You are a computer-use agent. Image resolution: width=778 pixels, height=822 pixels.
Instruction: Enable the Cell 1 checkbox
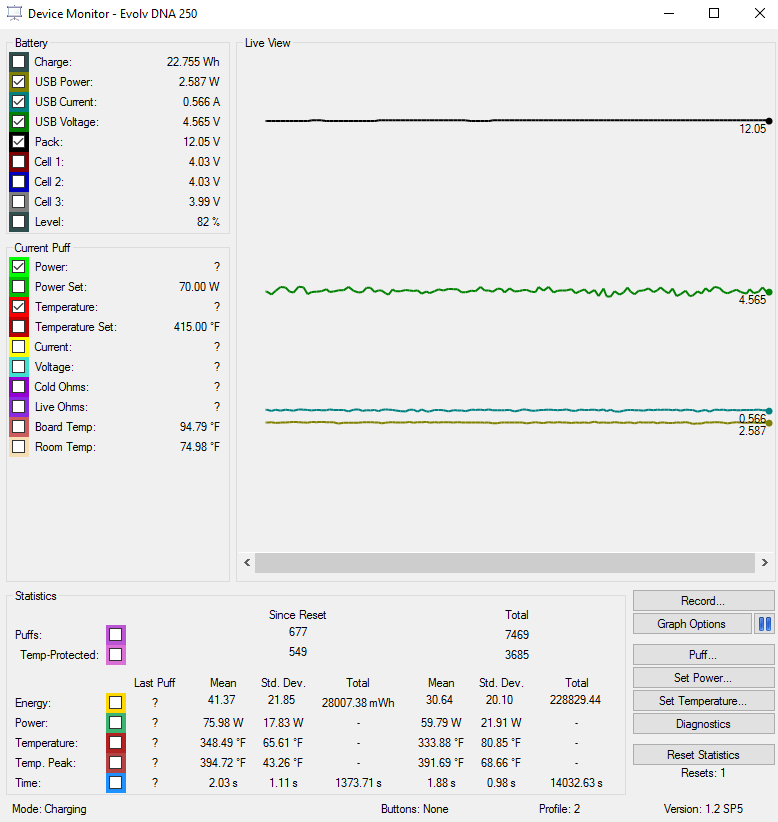tap(19, 162)
